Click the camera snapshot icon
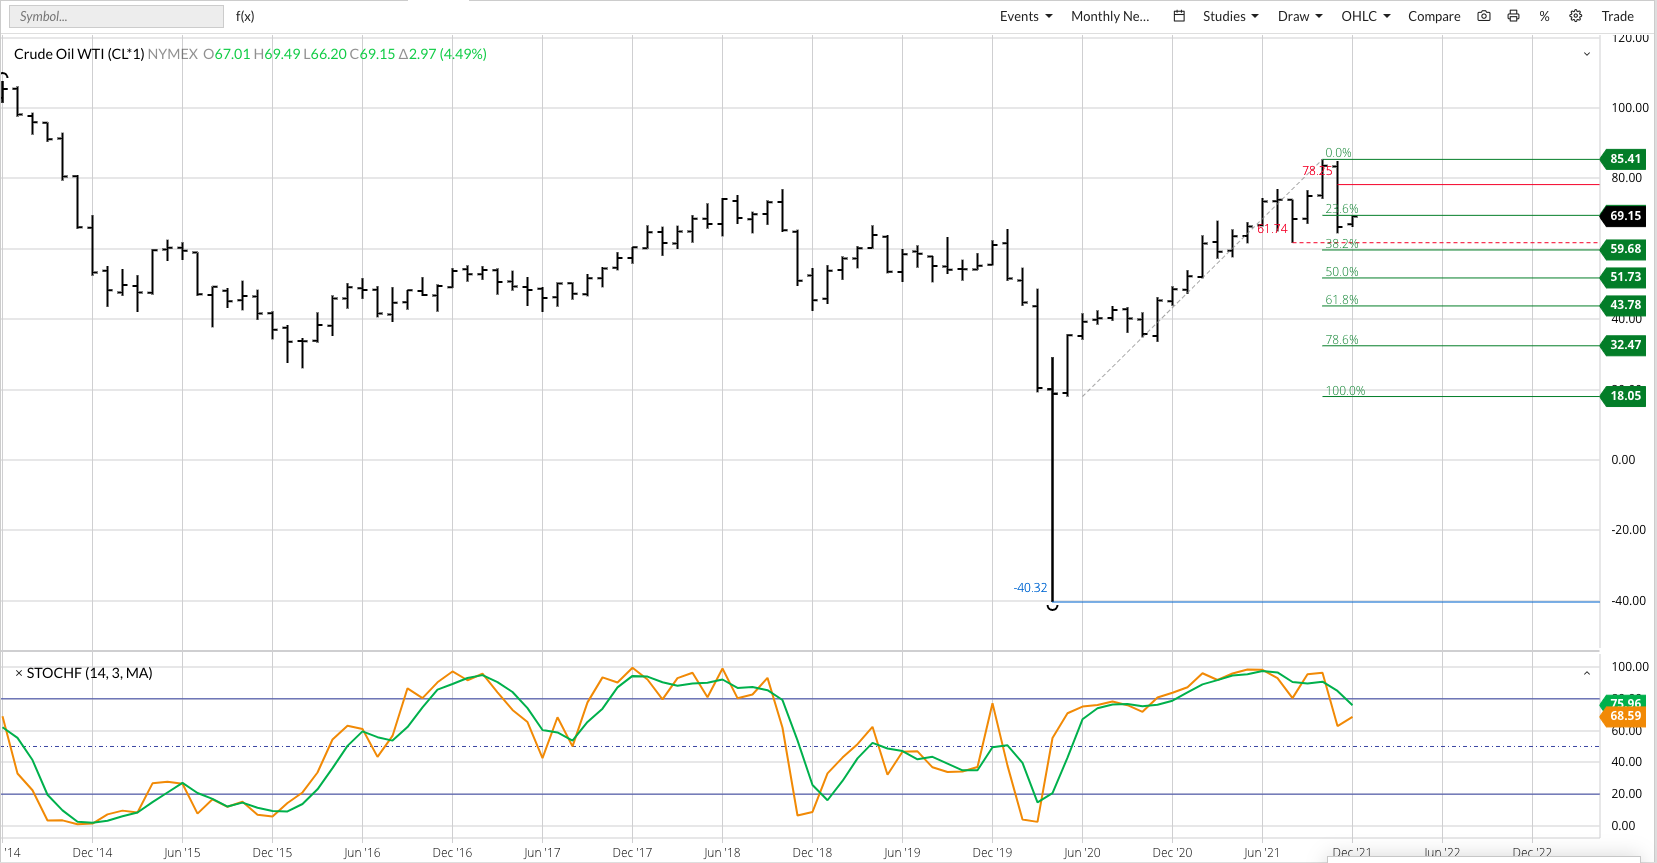This screenshot has width=1657, height=863. [x=1484, y=16]
